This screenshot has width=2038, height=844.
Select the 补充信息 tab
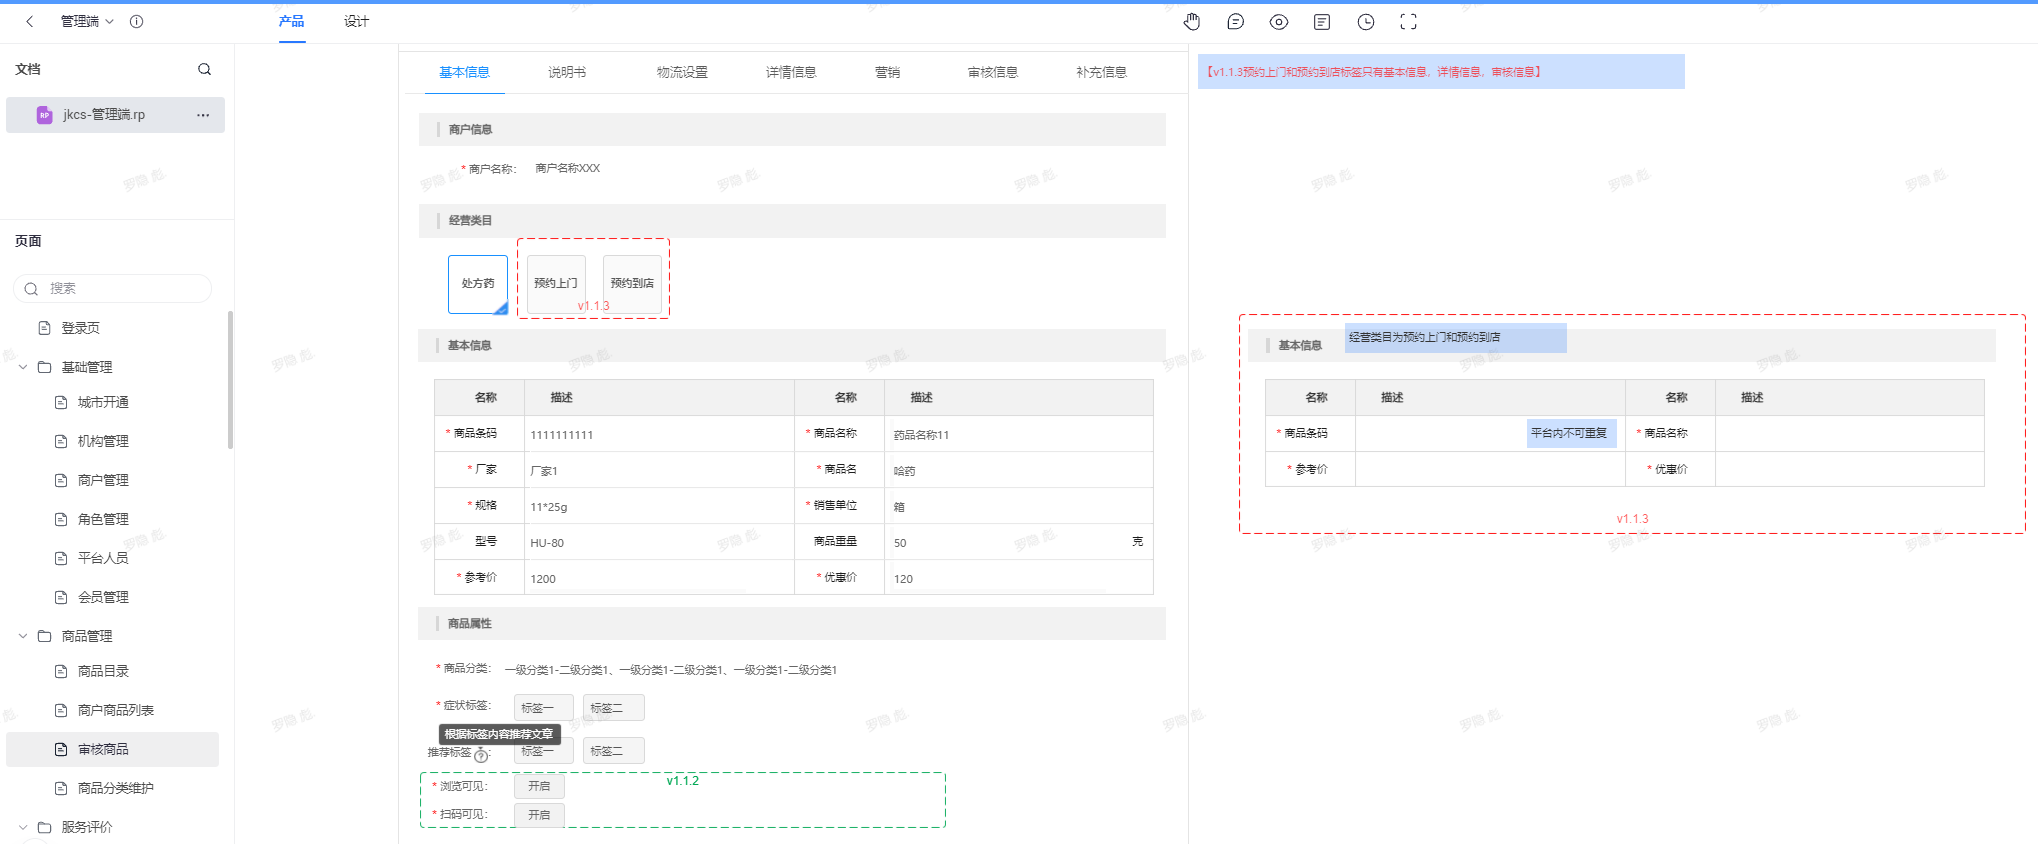click(x=1101, y=72)
